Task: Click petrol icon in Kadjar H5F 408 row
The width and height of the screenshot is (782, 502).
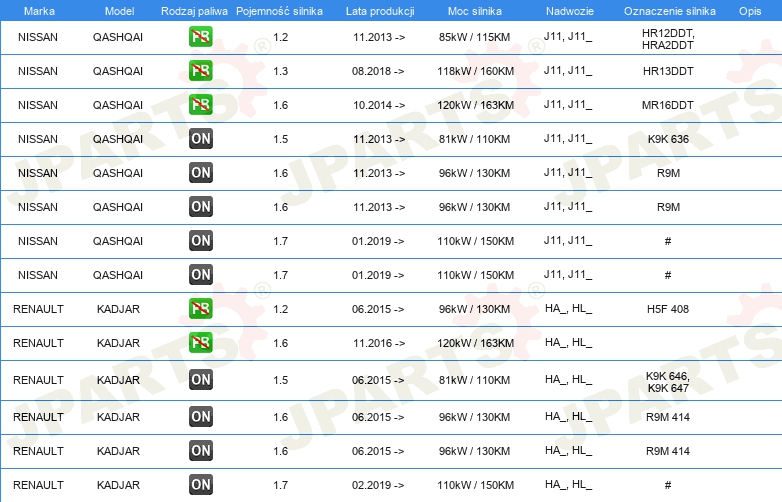Action: click(x=200, y=309)
